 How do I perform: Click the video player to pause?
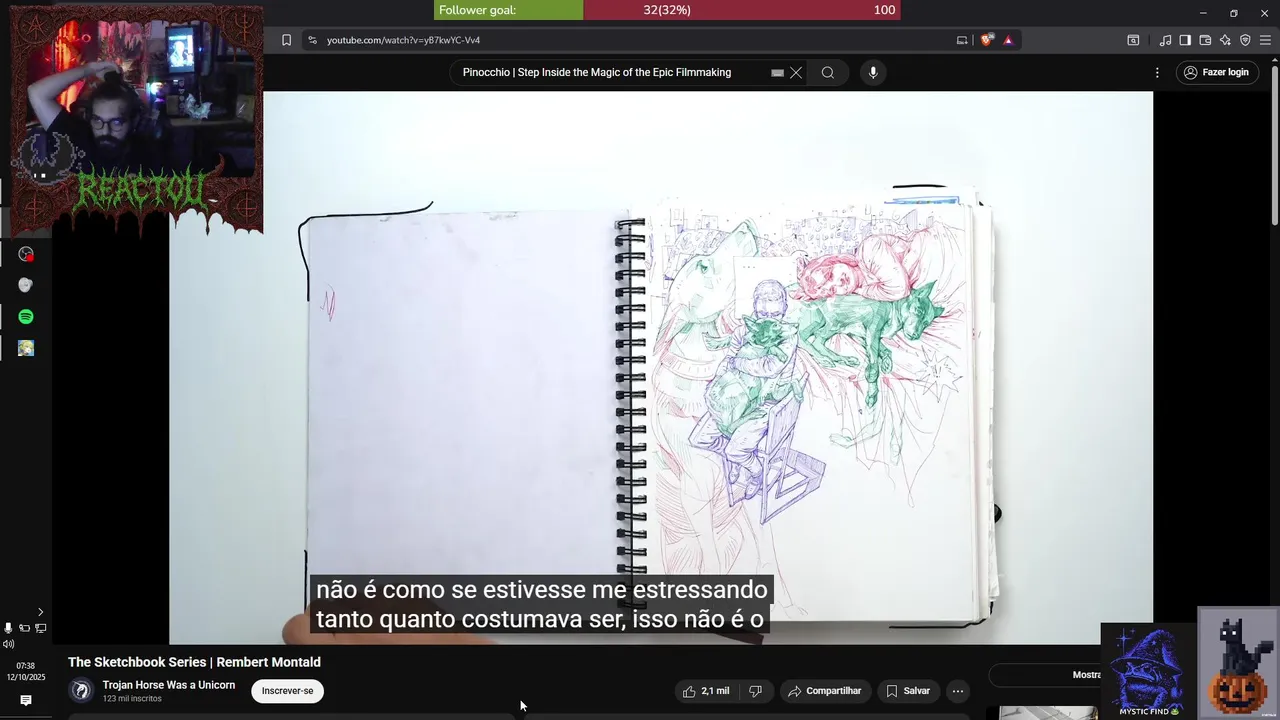tap(660, 368)
